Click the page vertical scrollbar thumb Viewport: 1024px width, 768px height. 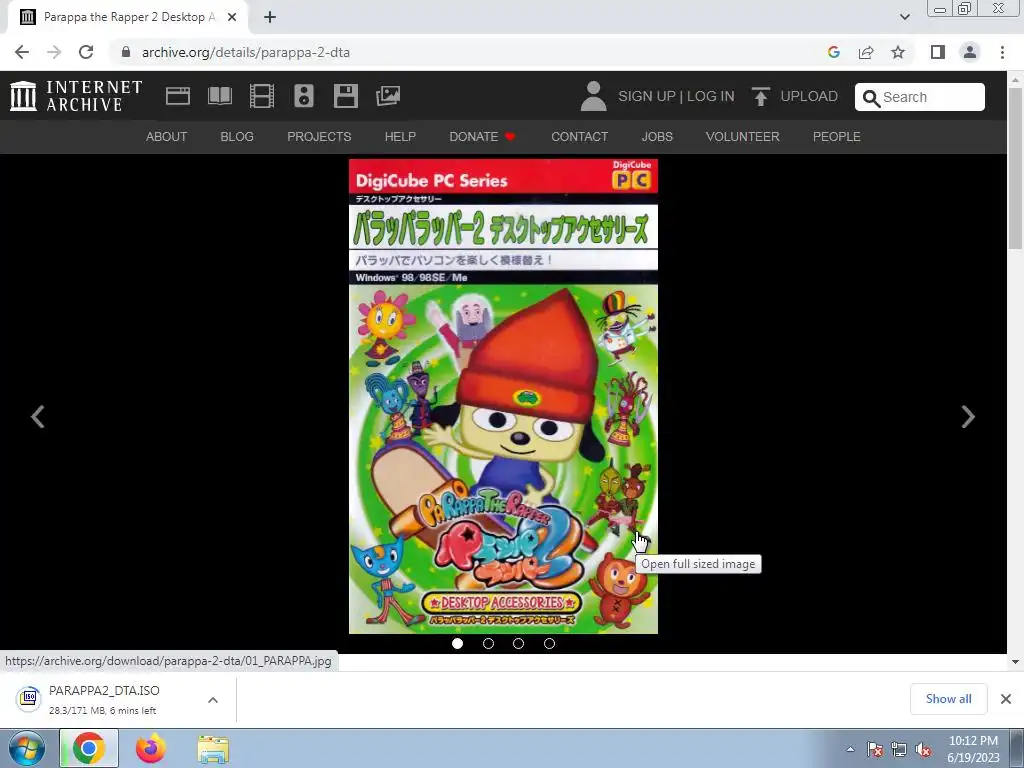[x=1015, y=168]
